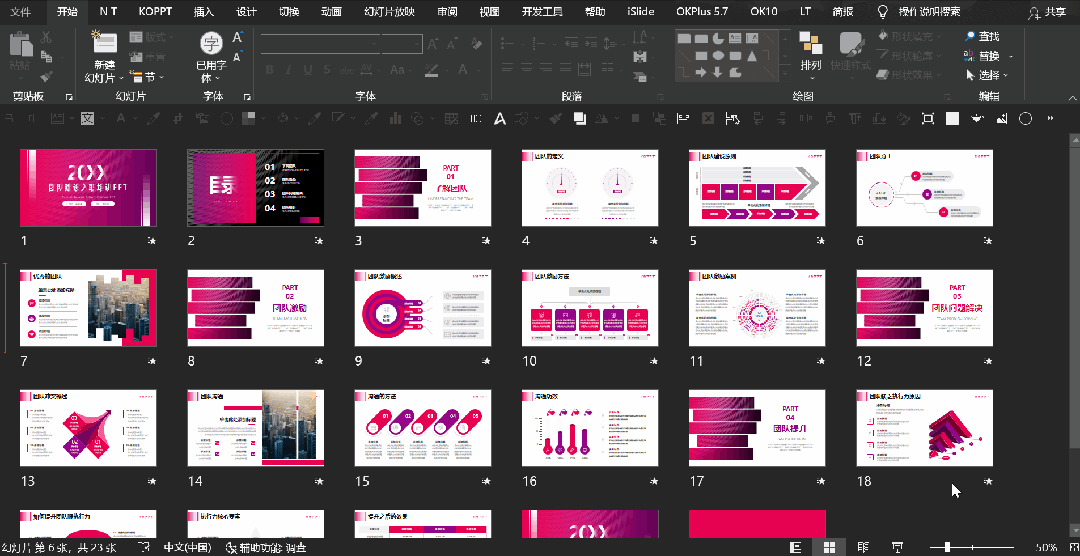1080x556 pixels.
Task: Click the 查找 find magnifier icon
Action: [970, 36]
